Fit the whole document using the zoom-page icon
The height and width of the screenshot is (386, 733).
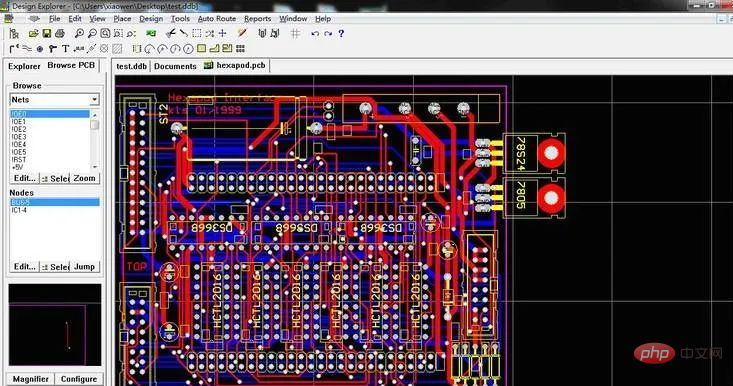coord(105,33)
